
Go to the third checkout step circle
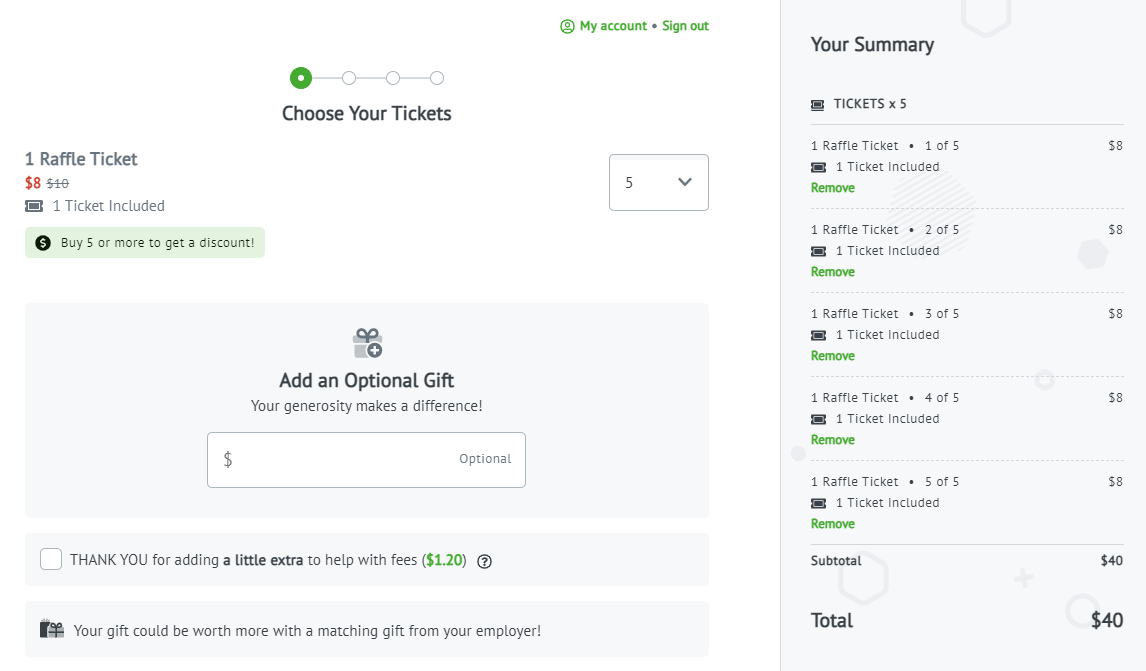coord(393,78)
